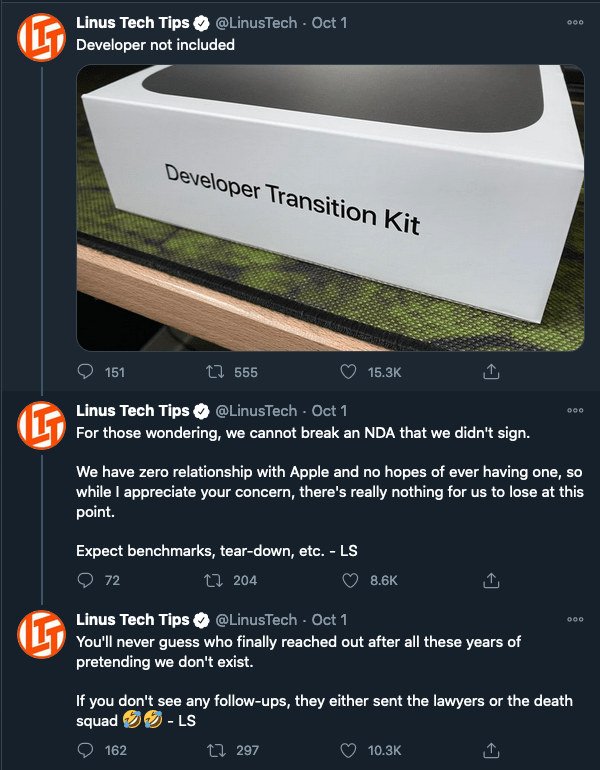
Task: Like the tweet with 15.3K likes
Action: pos(348,372)
